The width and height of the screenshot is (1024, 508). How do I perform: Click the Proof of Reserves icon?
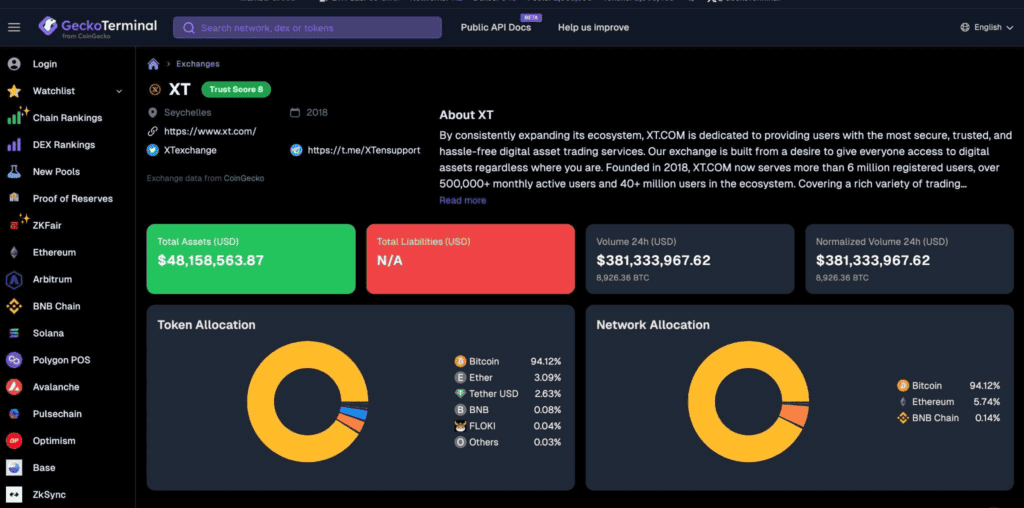pyautogui.click(x=14, y=198)
